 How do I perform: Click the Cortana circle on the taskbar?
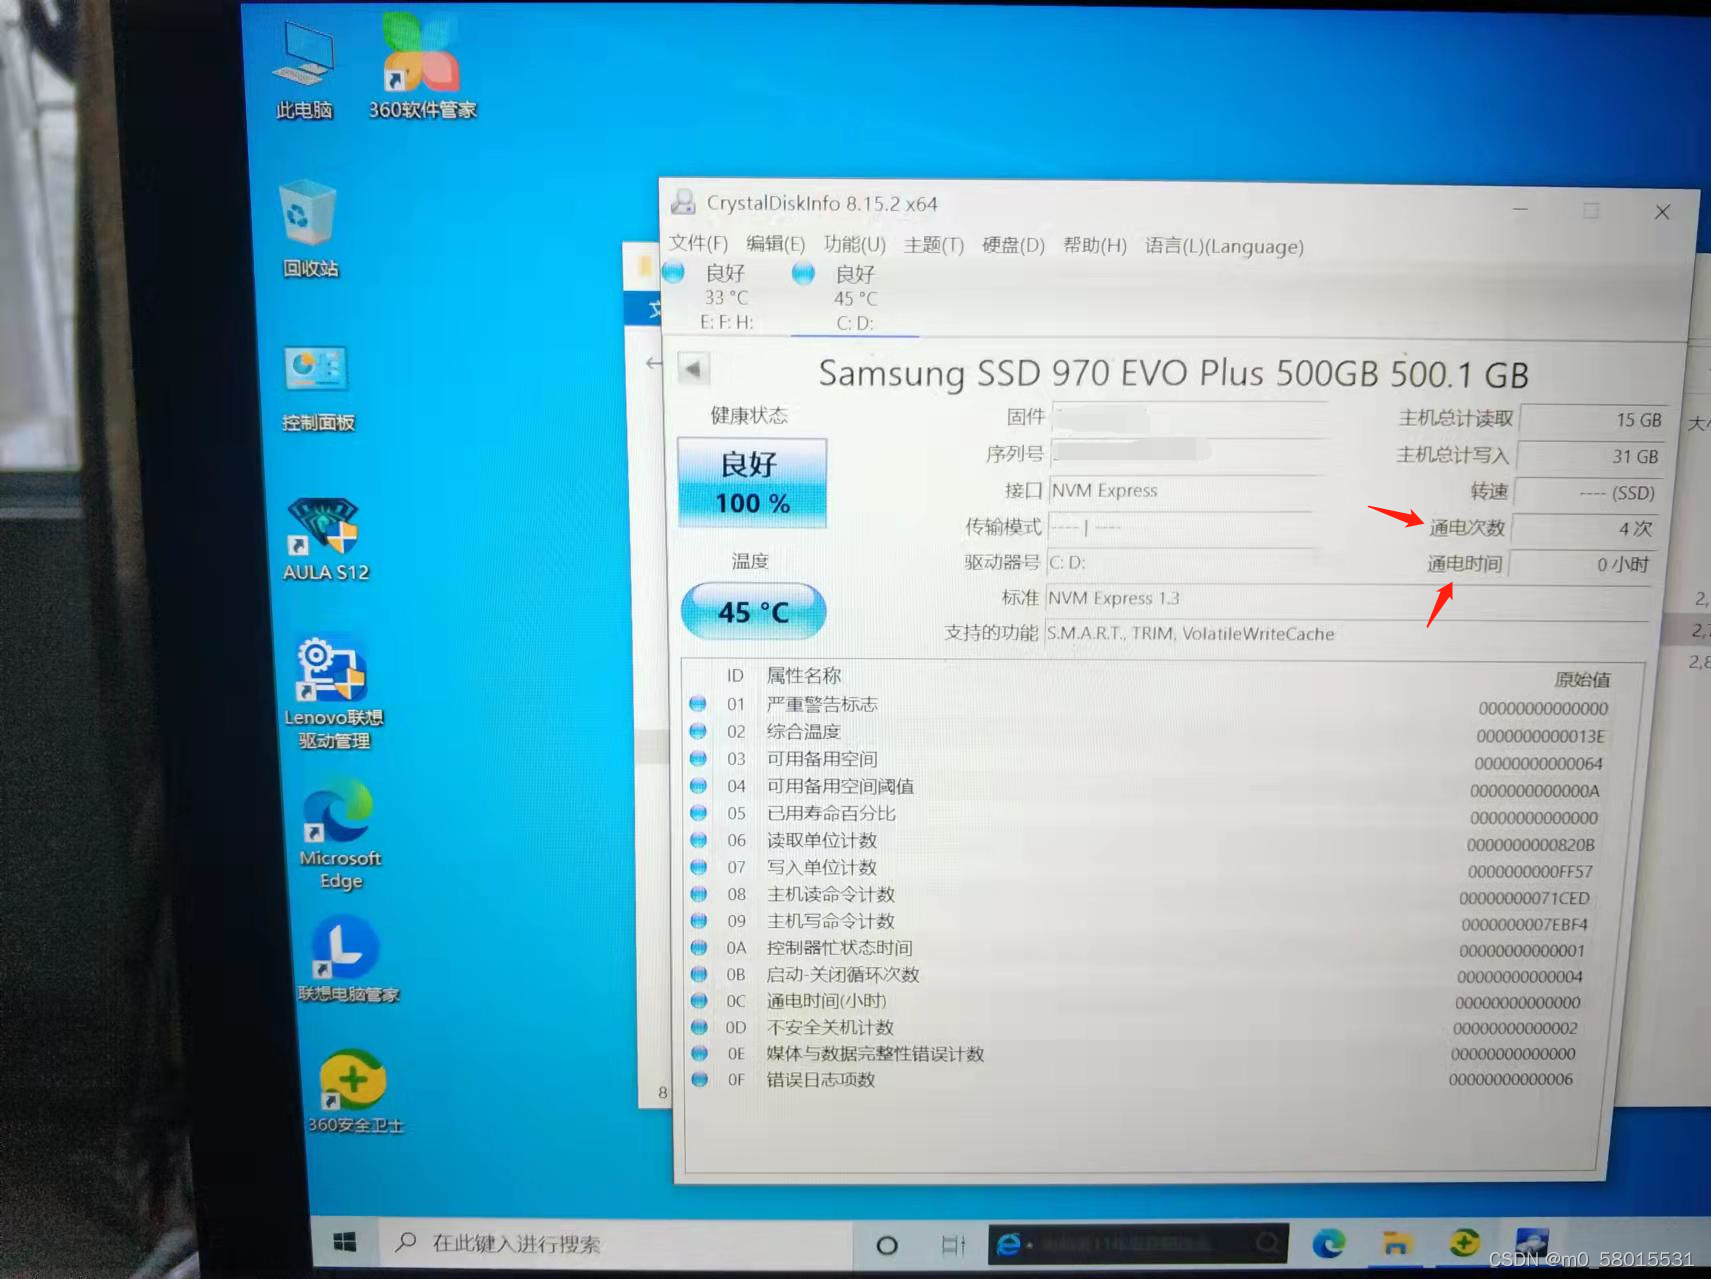tap(887, 1245)
